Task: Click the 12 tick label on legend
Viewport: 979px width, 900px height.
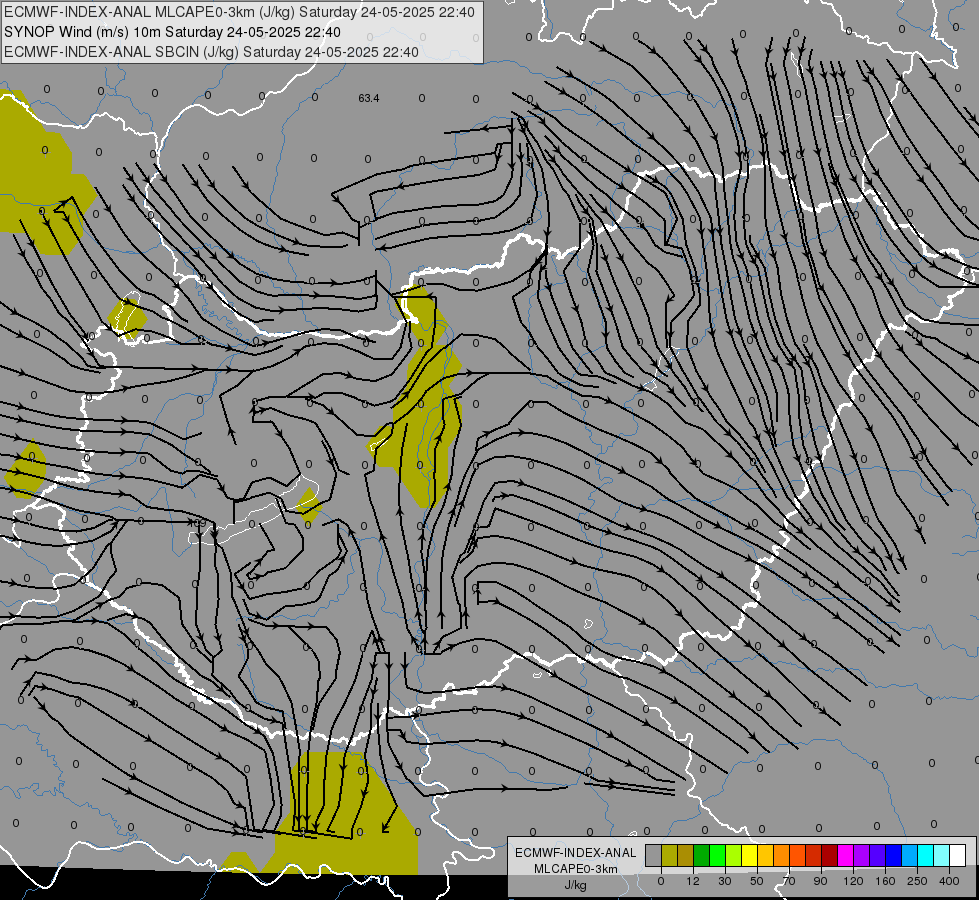Action: [x=693, y=881]
